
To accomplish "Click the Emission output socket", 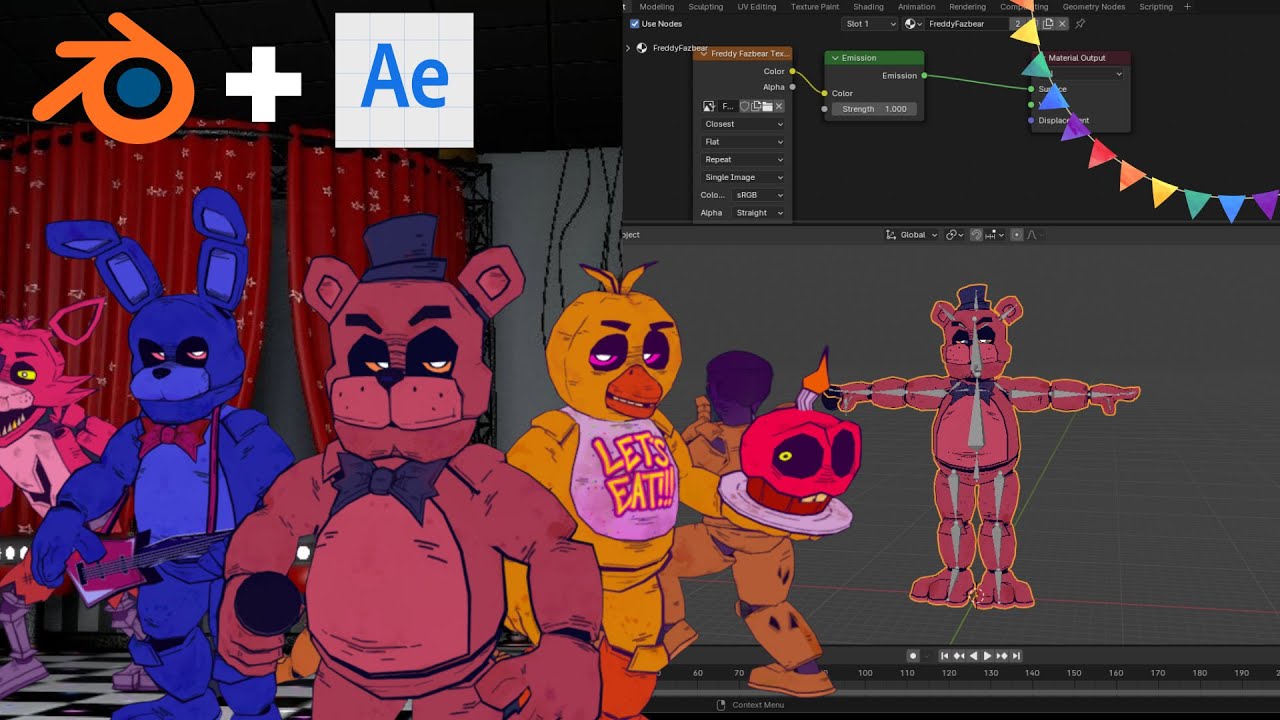I will click(924, 76).
